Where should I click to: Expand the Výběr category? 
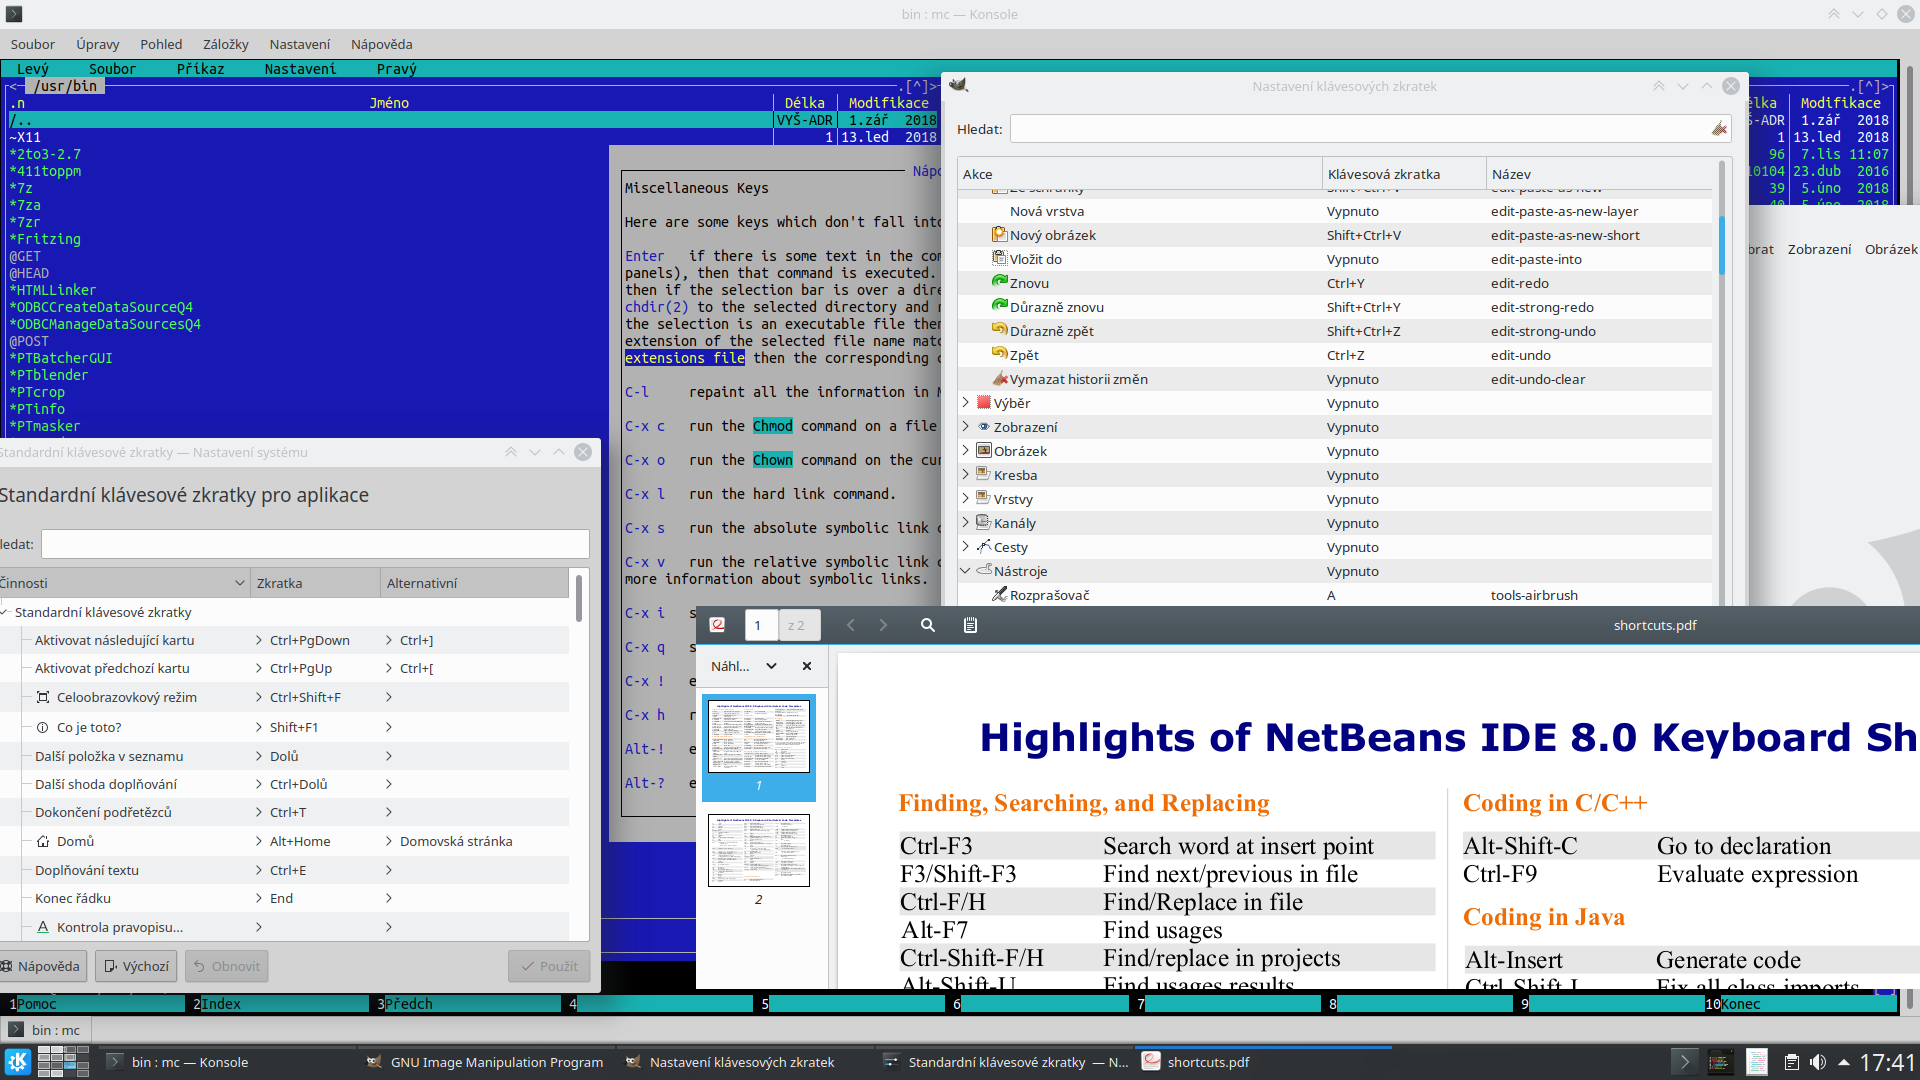(x=966, y=402)
